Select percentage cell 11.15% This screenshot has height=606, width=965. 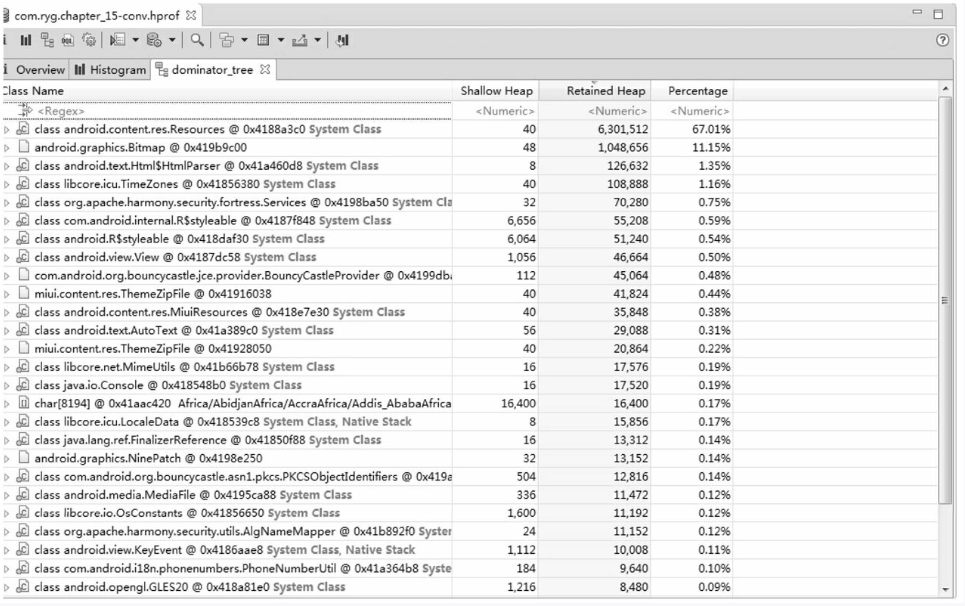(x=711, y=147)
